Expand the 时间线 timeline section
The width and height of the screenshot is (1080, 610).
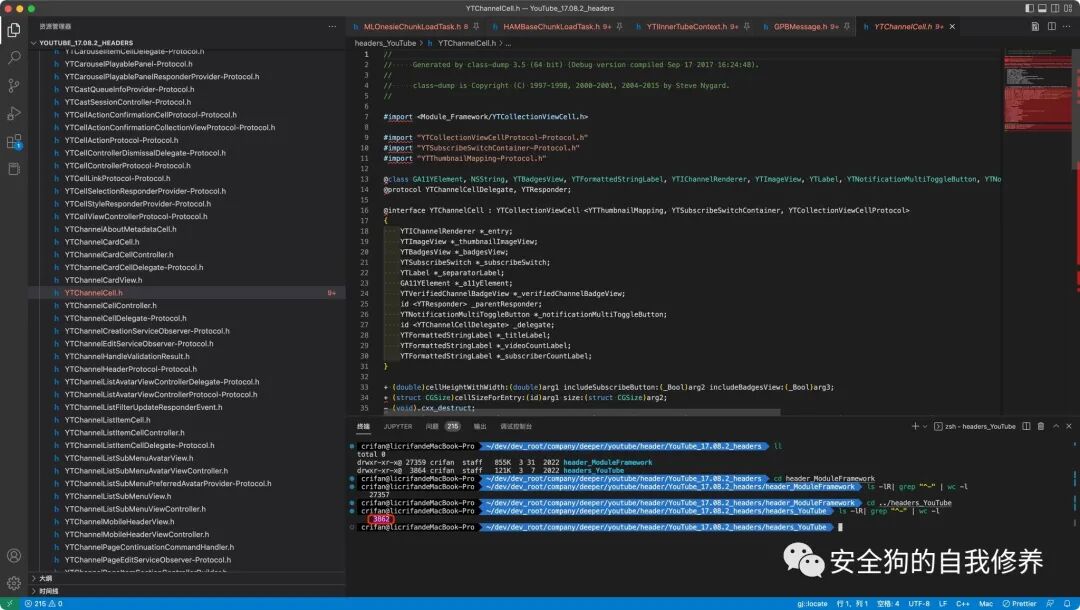coord(186,591)
